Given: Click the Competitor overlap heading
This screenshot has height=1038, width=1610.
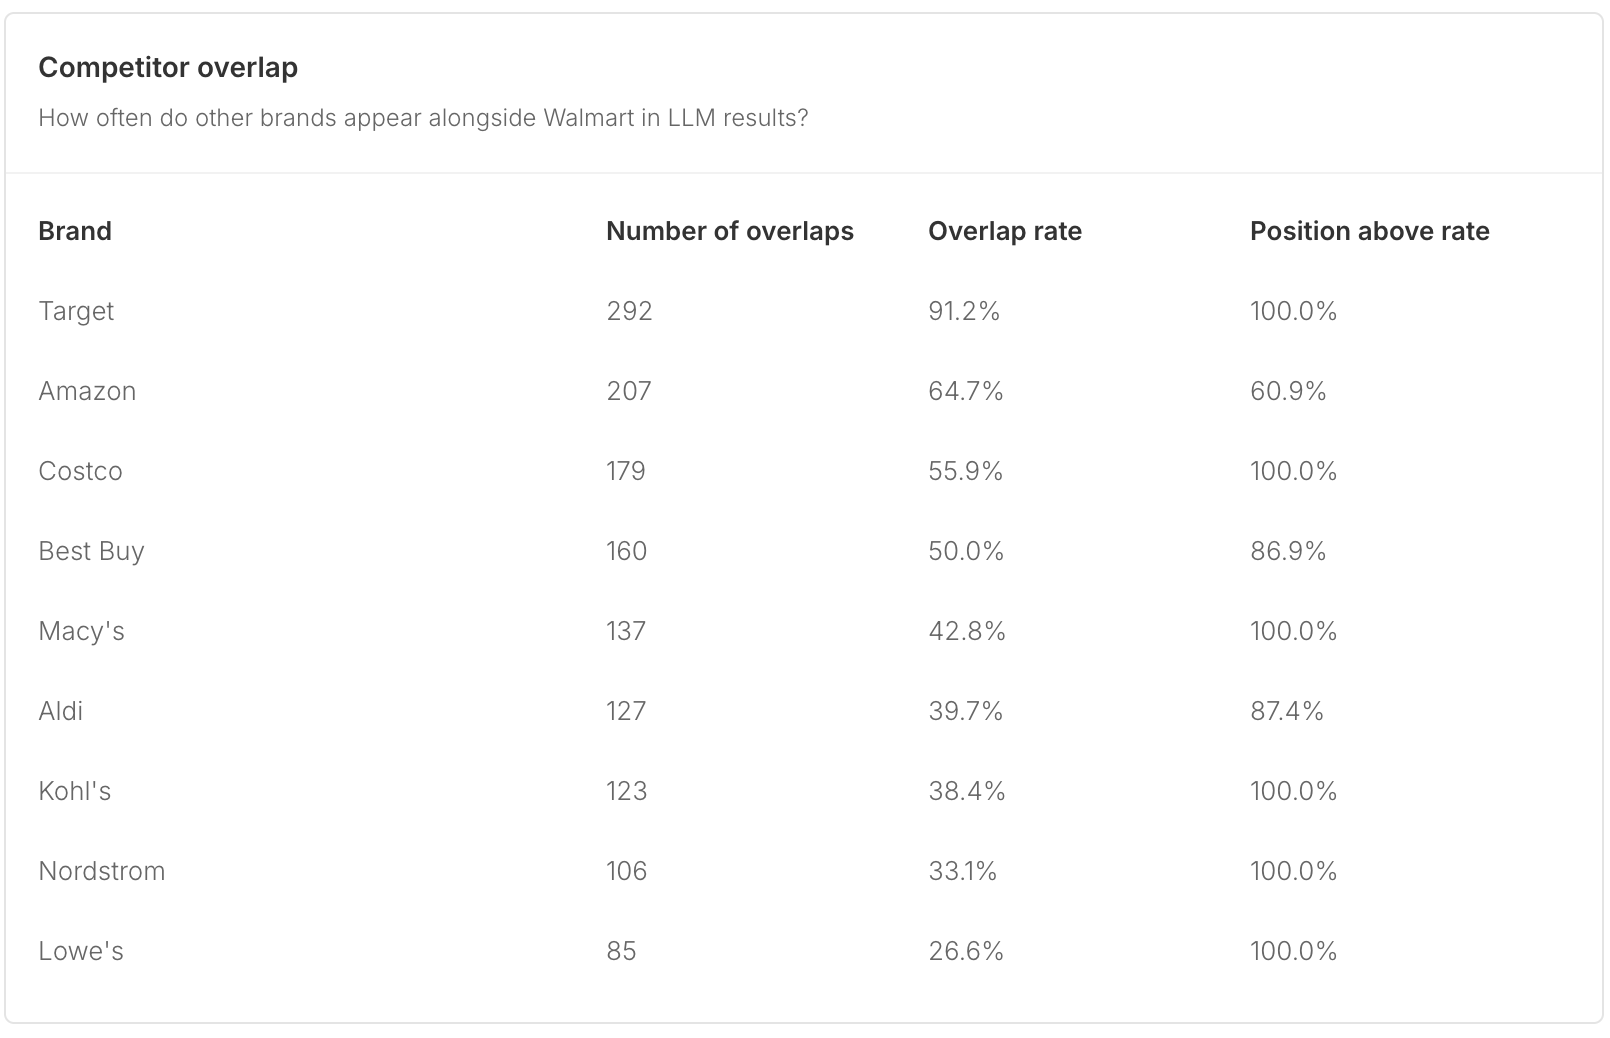Looking at the screenshot, I should click(x=168, y=67).
